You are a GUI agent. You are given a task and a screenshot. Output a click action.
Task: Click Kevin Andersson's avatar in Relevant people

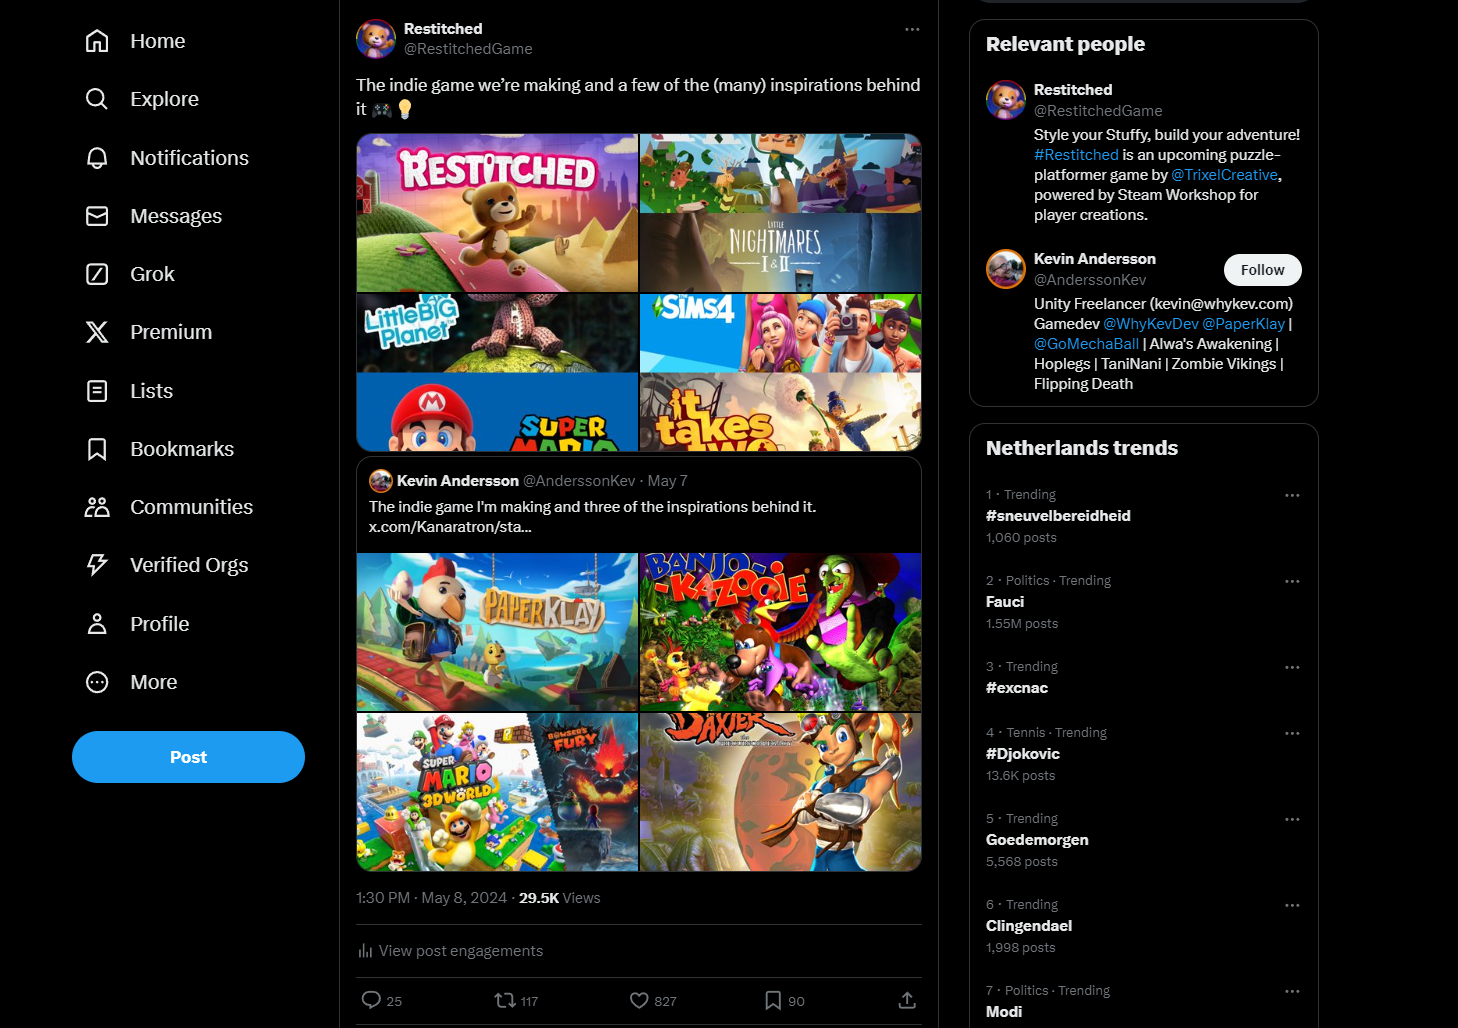coord(1006,269)
